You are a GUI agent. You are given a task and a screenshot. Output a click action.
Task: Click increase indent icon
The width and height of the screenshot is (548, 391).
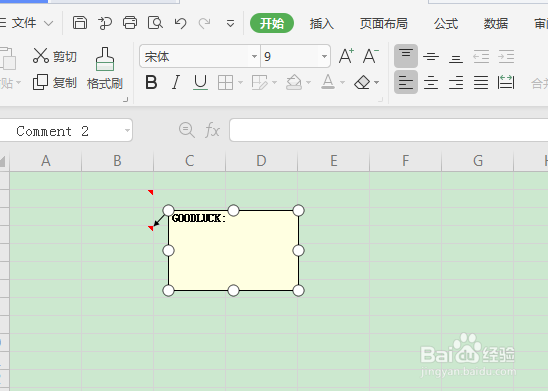[506, 56]
